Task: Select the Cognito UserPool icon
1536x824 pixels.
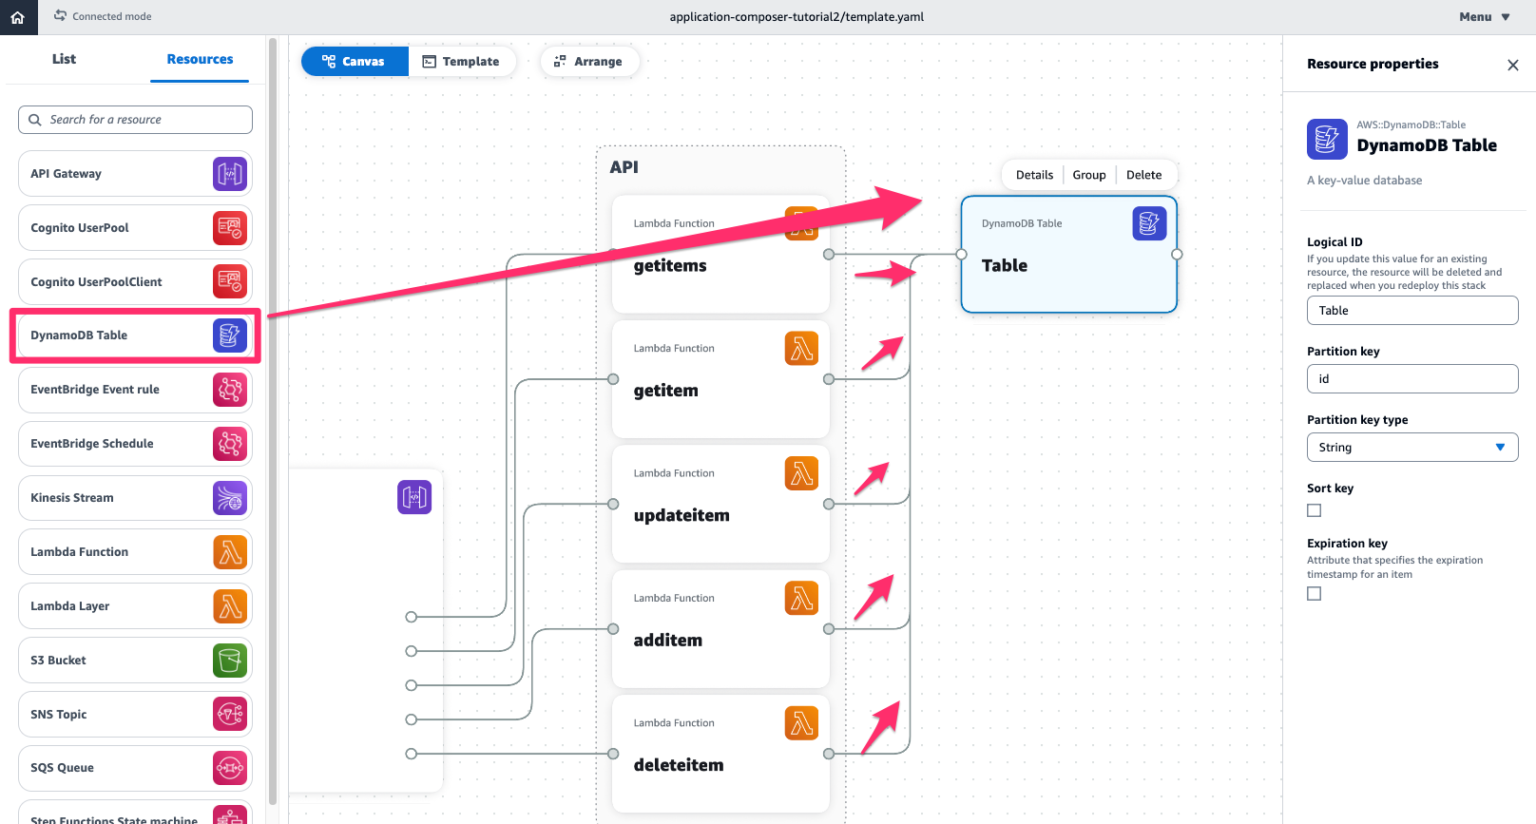Action: click(x=229, y=228)
